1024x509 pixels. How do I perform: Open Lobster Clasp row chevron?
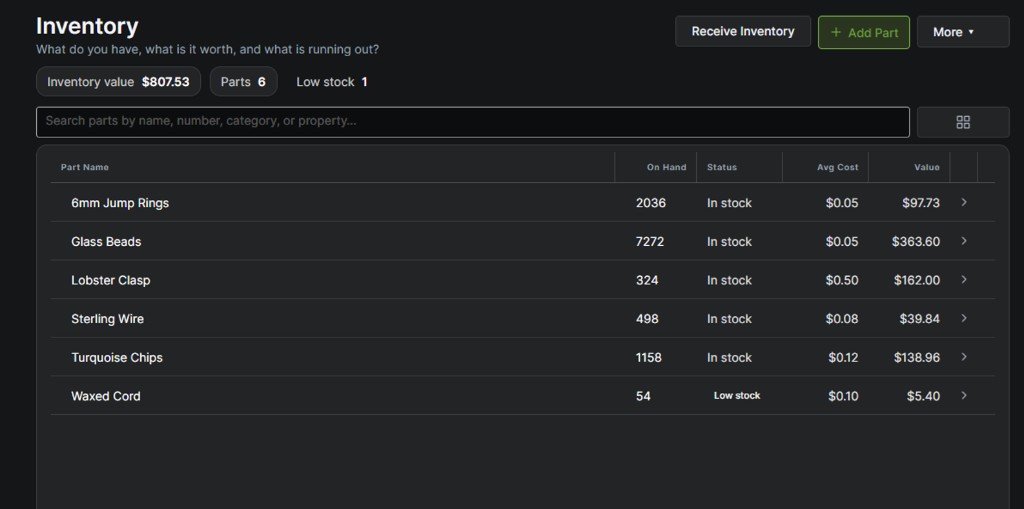tap(964, 280)
